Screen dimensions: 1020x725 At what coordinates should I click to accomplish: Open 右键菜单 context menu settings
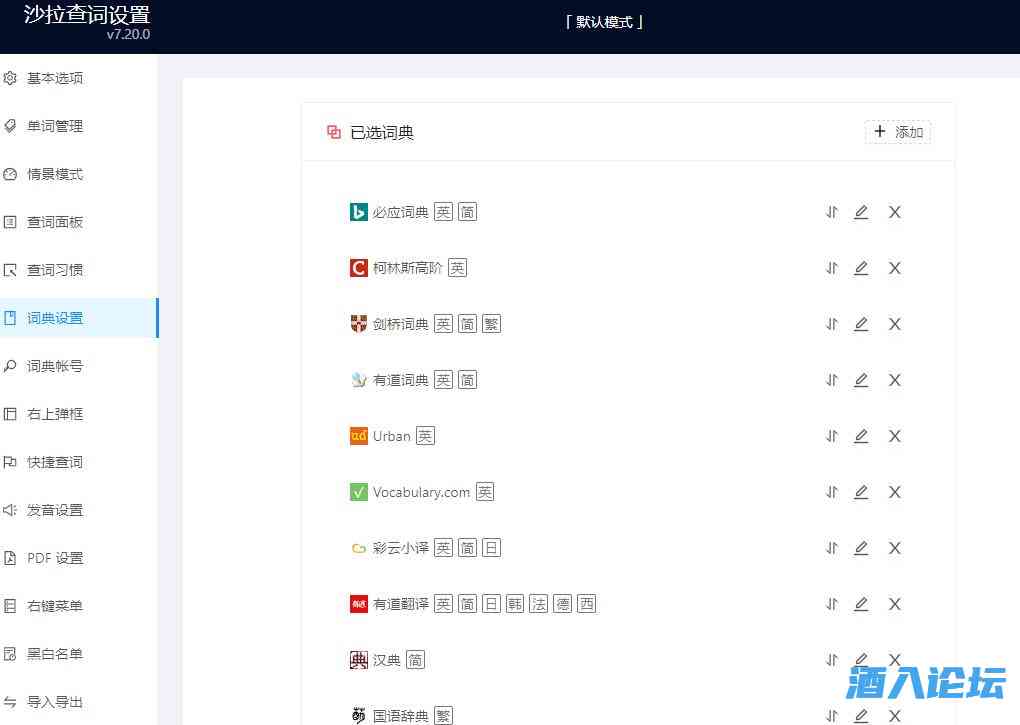[78, 606]
